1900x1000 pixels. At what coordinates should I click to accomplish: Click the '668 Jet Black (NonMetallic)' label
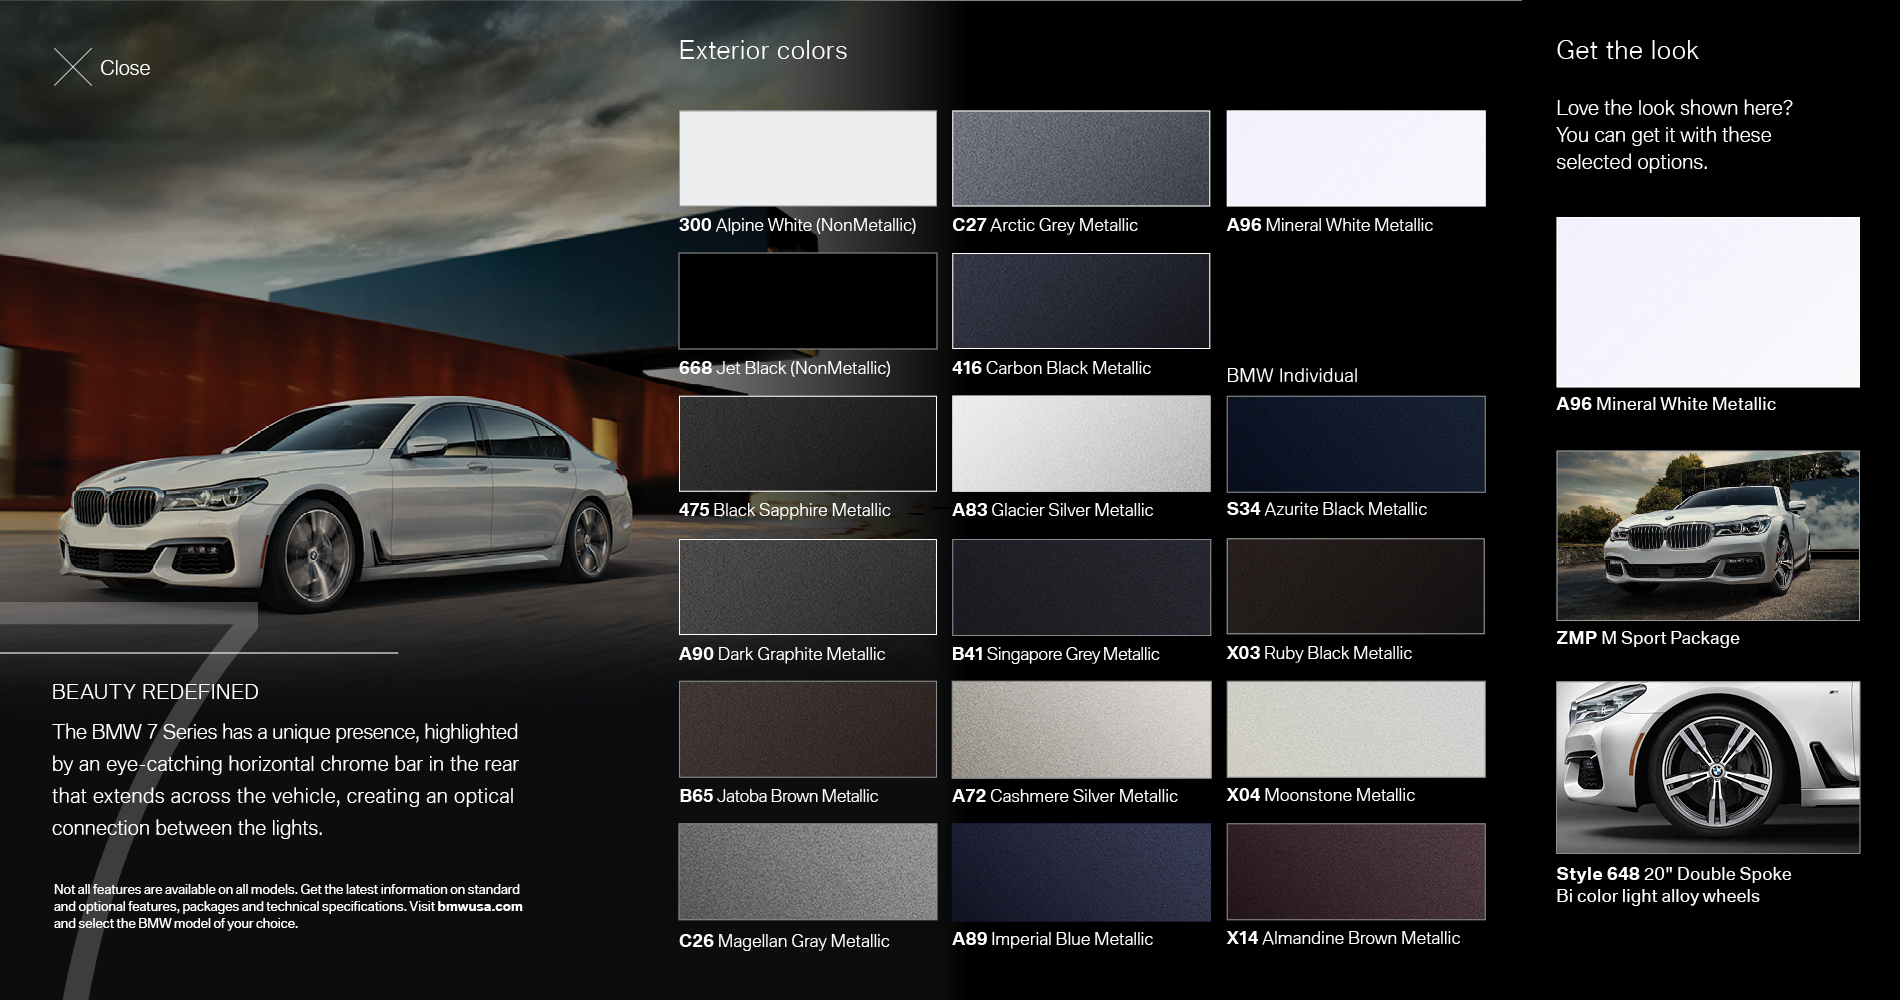[x=785, y=368]
